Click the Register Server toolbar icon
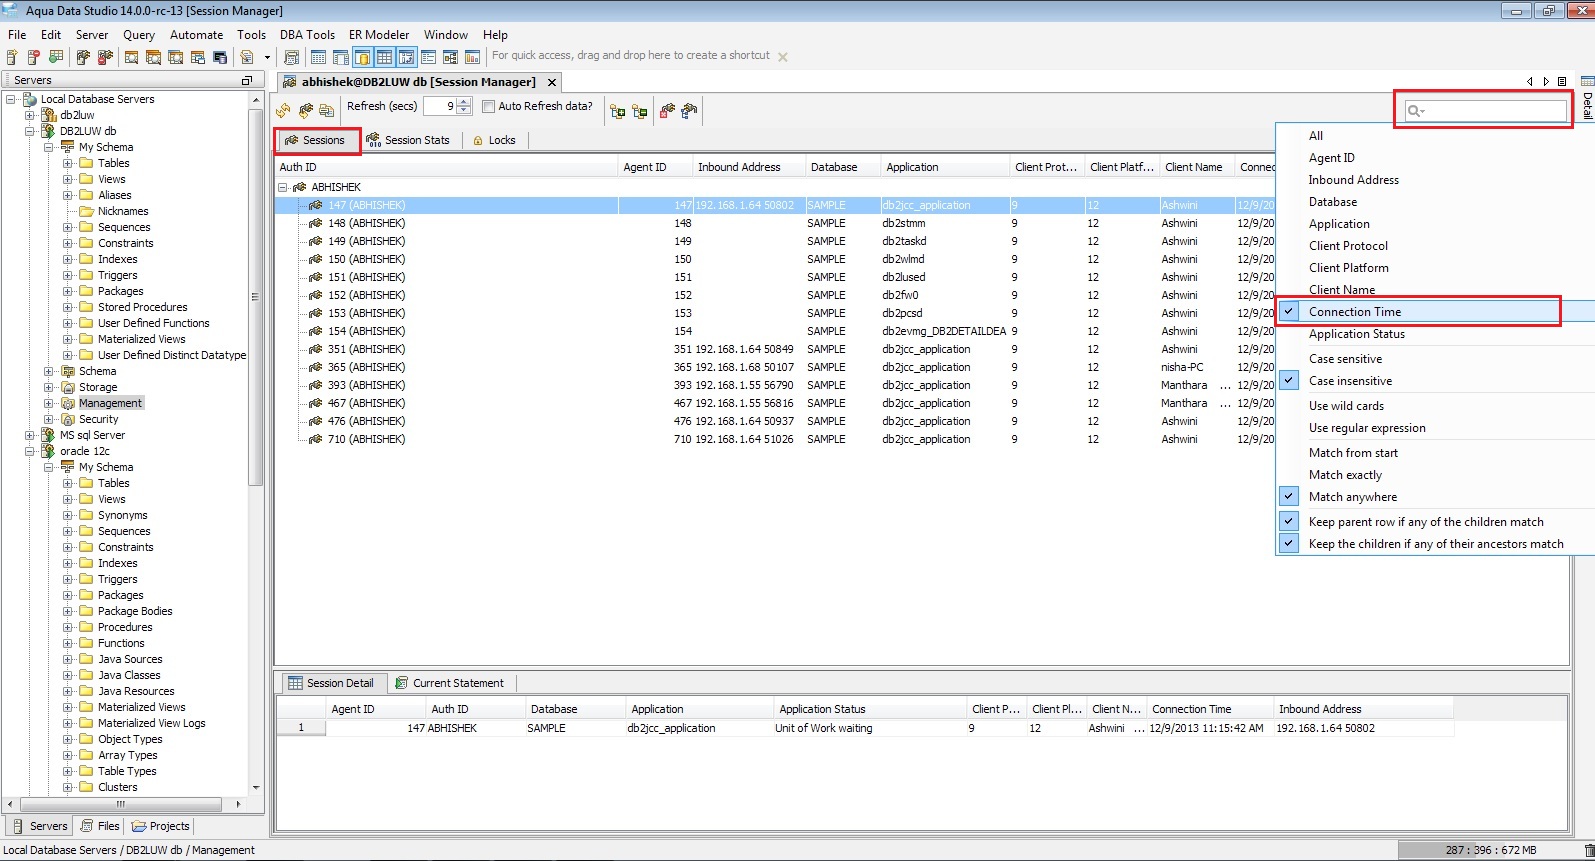Image resolution: width=1595 pixels, height=861 pixels. click(12, 57)
